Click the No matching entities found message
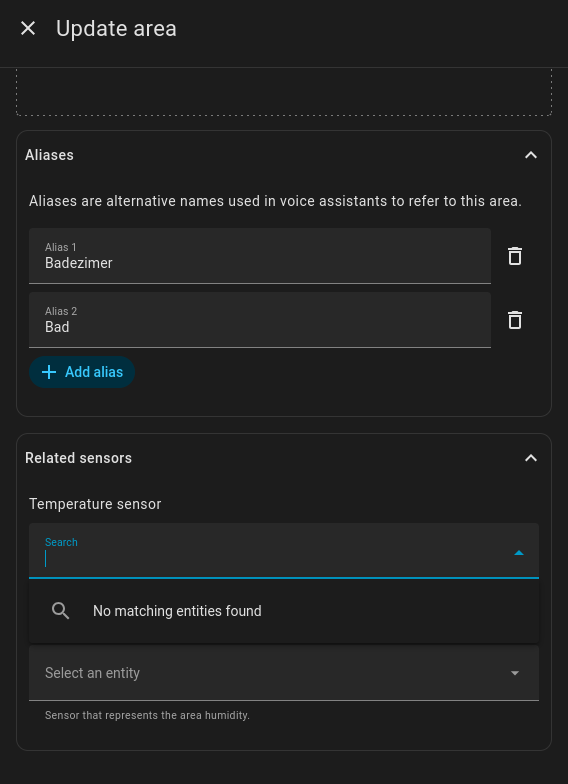 click(x=177, y=611)
